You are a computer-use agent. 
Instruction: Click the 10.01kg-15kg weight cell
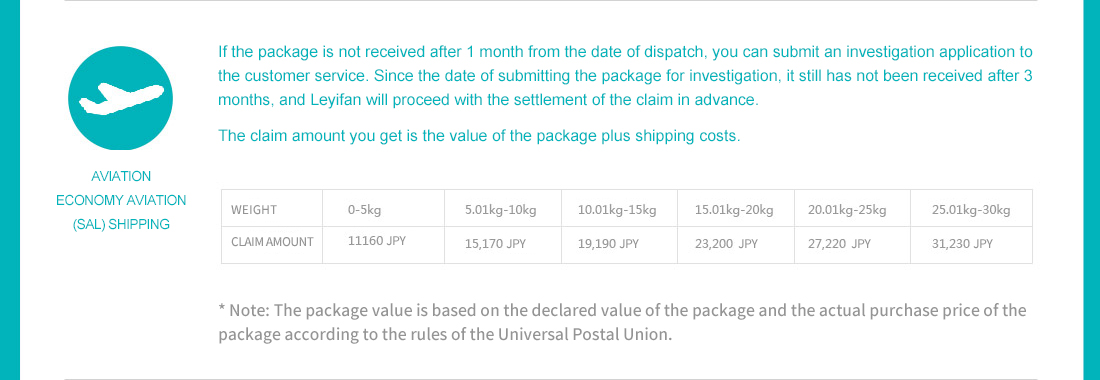point(619,208)
